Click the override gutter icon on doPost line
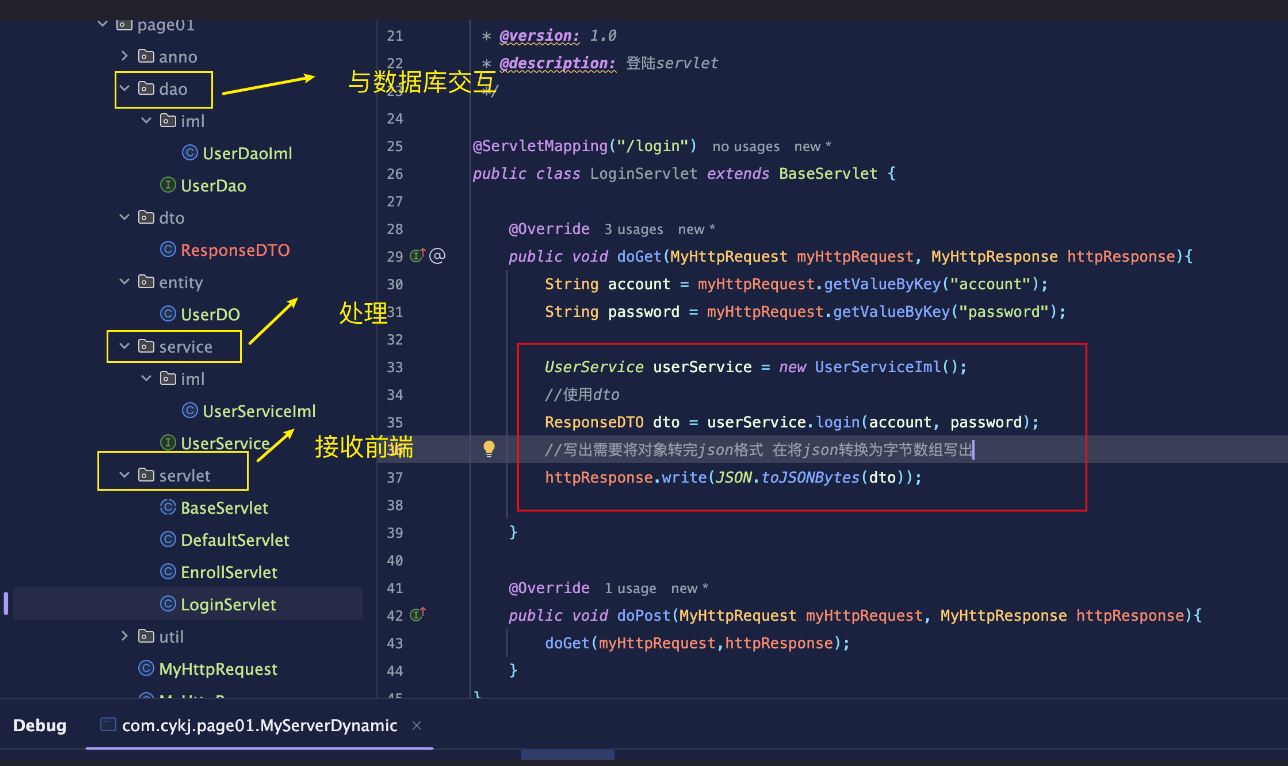Viewport: 1288px width, 766px height. [418, 615]
